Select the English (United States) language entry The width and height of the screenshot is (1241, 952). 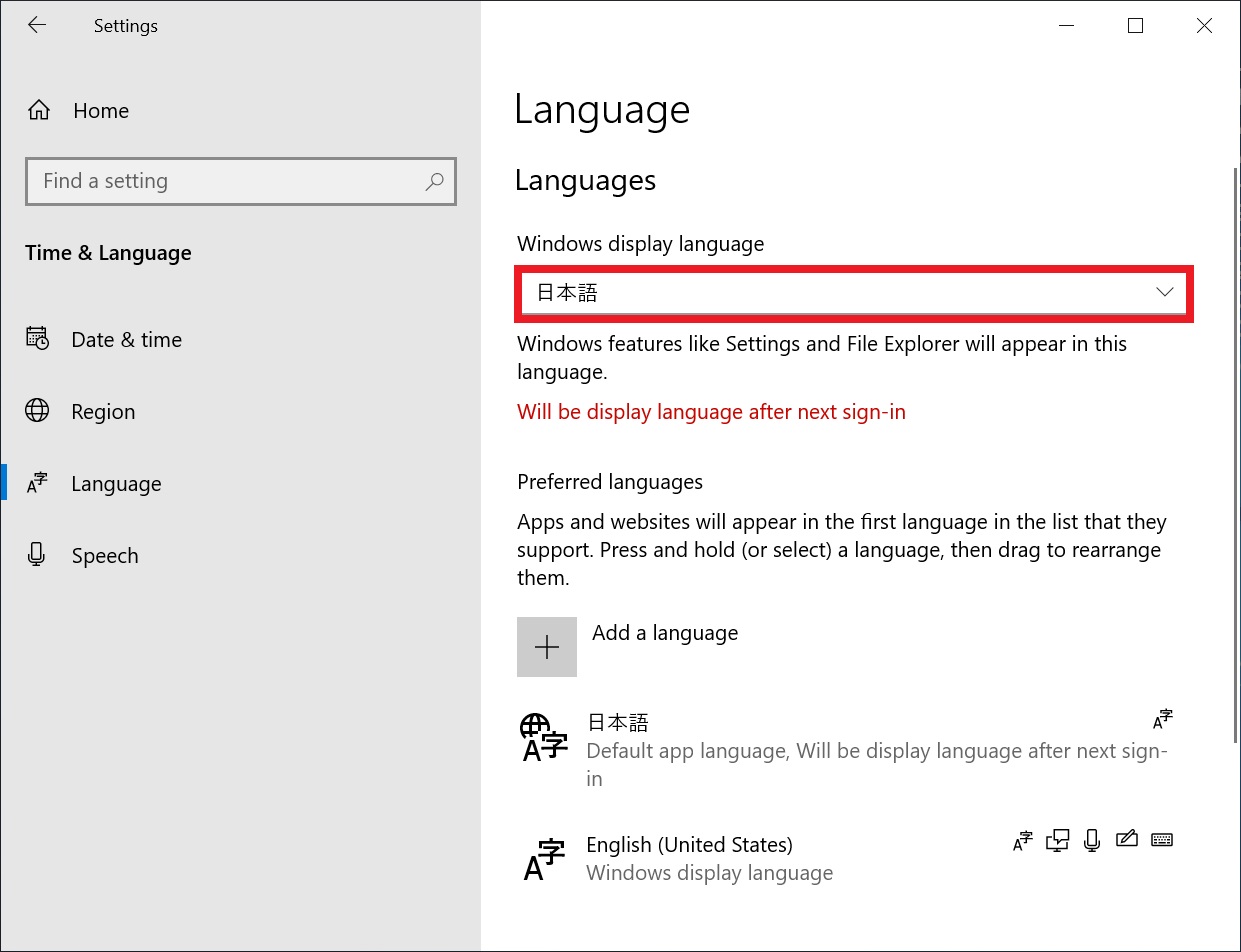[847, 859]
